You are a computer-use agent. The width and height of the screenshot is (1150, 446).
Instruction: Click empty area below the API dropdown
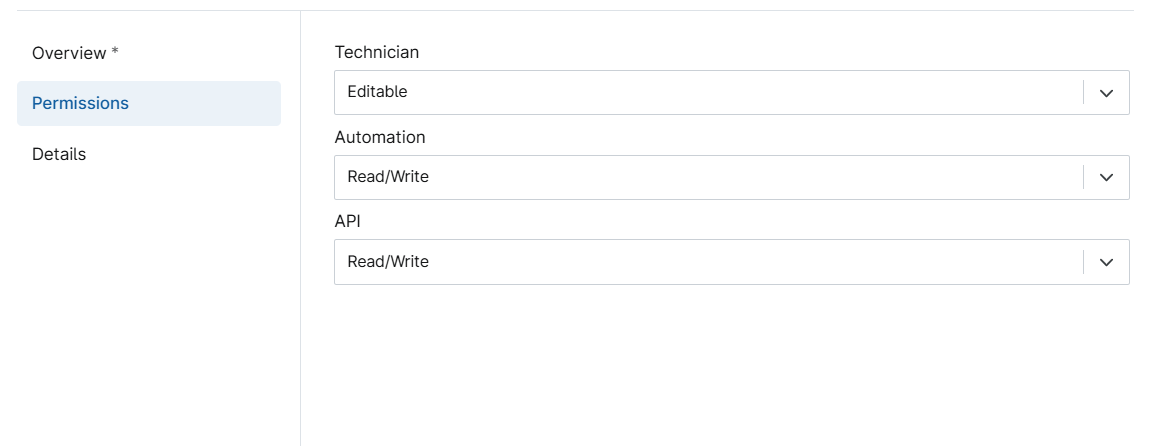[731, 365]
